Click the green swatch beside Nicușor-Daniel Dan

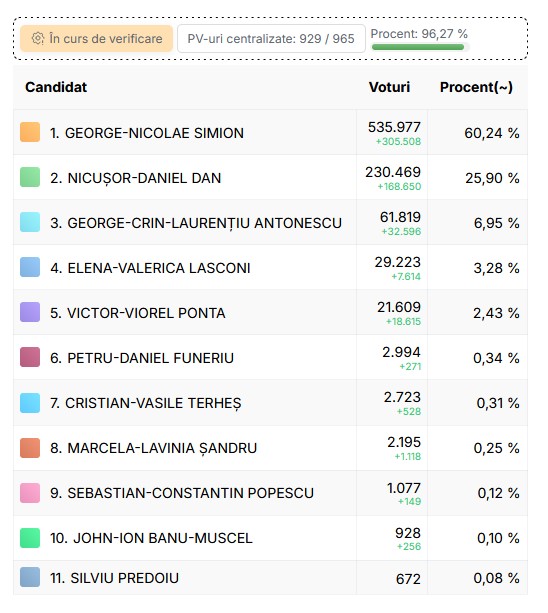pyautogui.click(x=30, y=177)
